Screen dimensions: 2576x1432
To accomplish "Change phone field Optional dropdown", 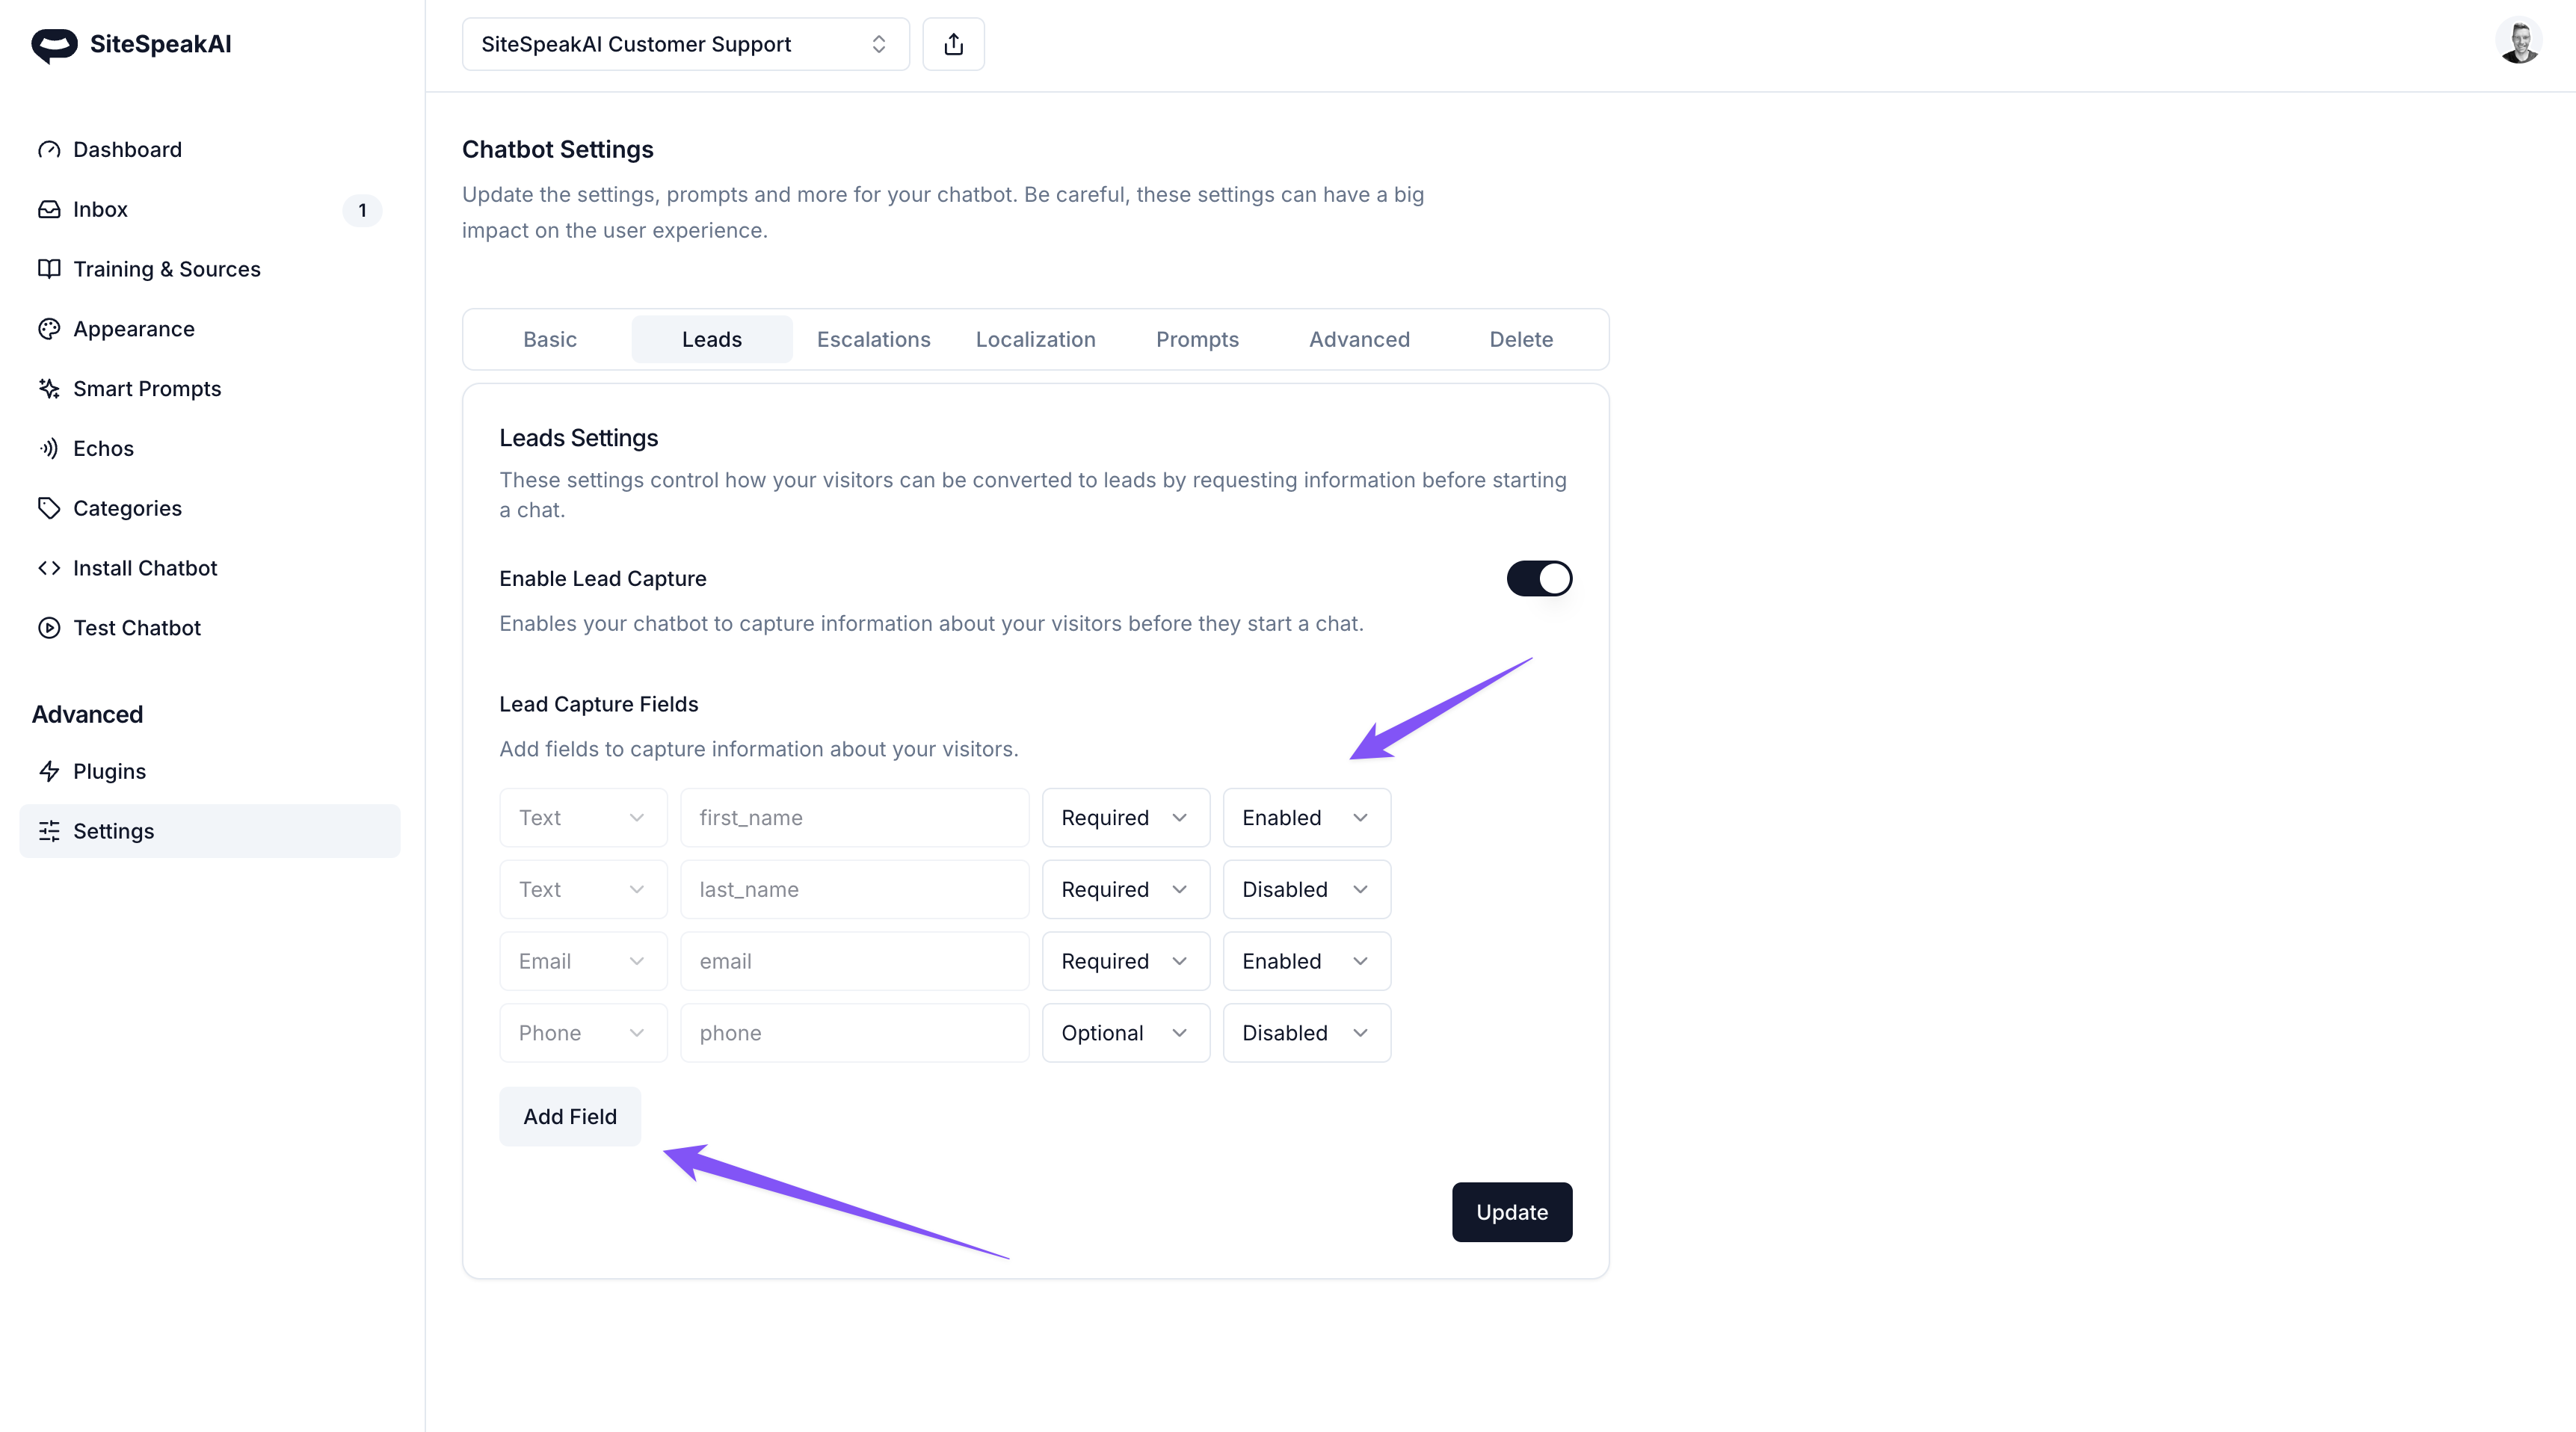I will point(1124,1033).
